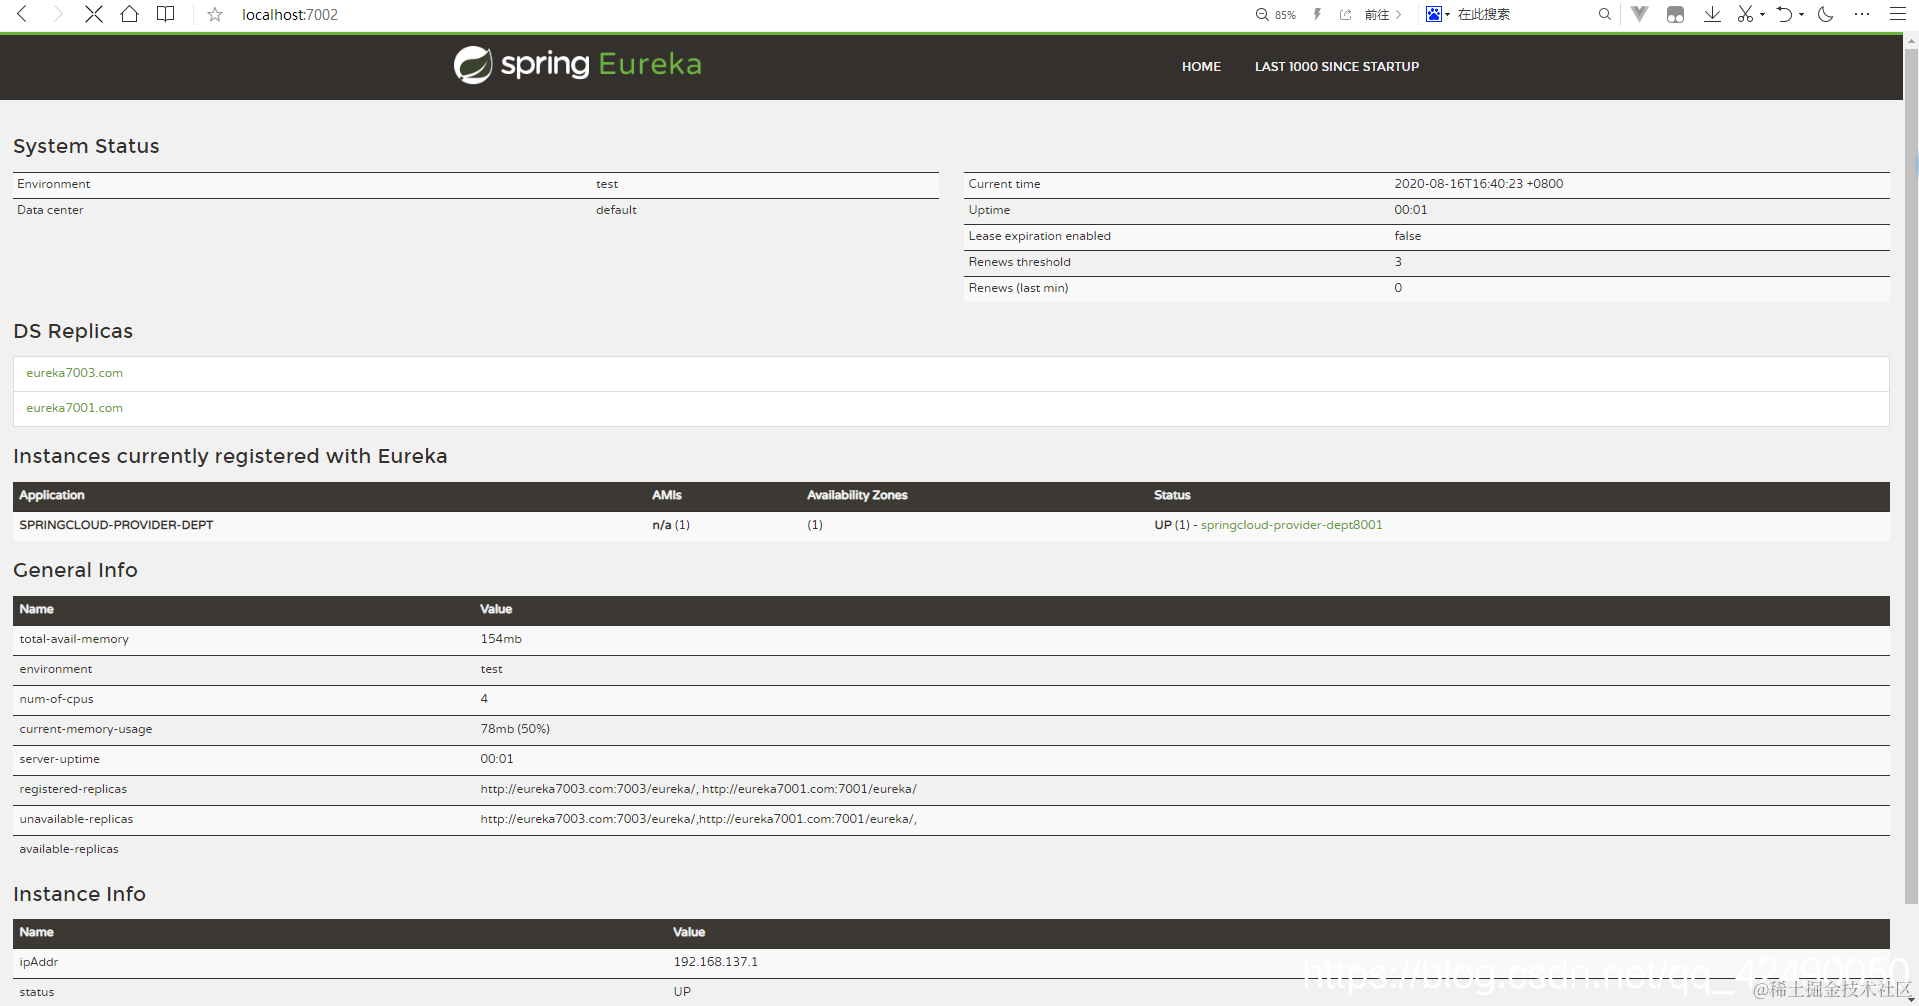Image resolution: width=1919 pixels, height=1006 pixels.
Task: Click the 前往 go button
Action: 1383,14
